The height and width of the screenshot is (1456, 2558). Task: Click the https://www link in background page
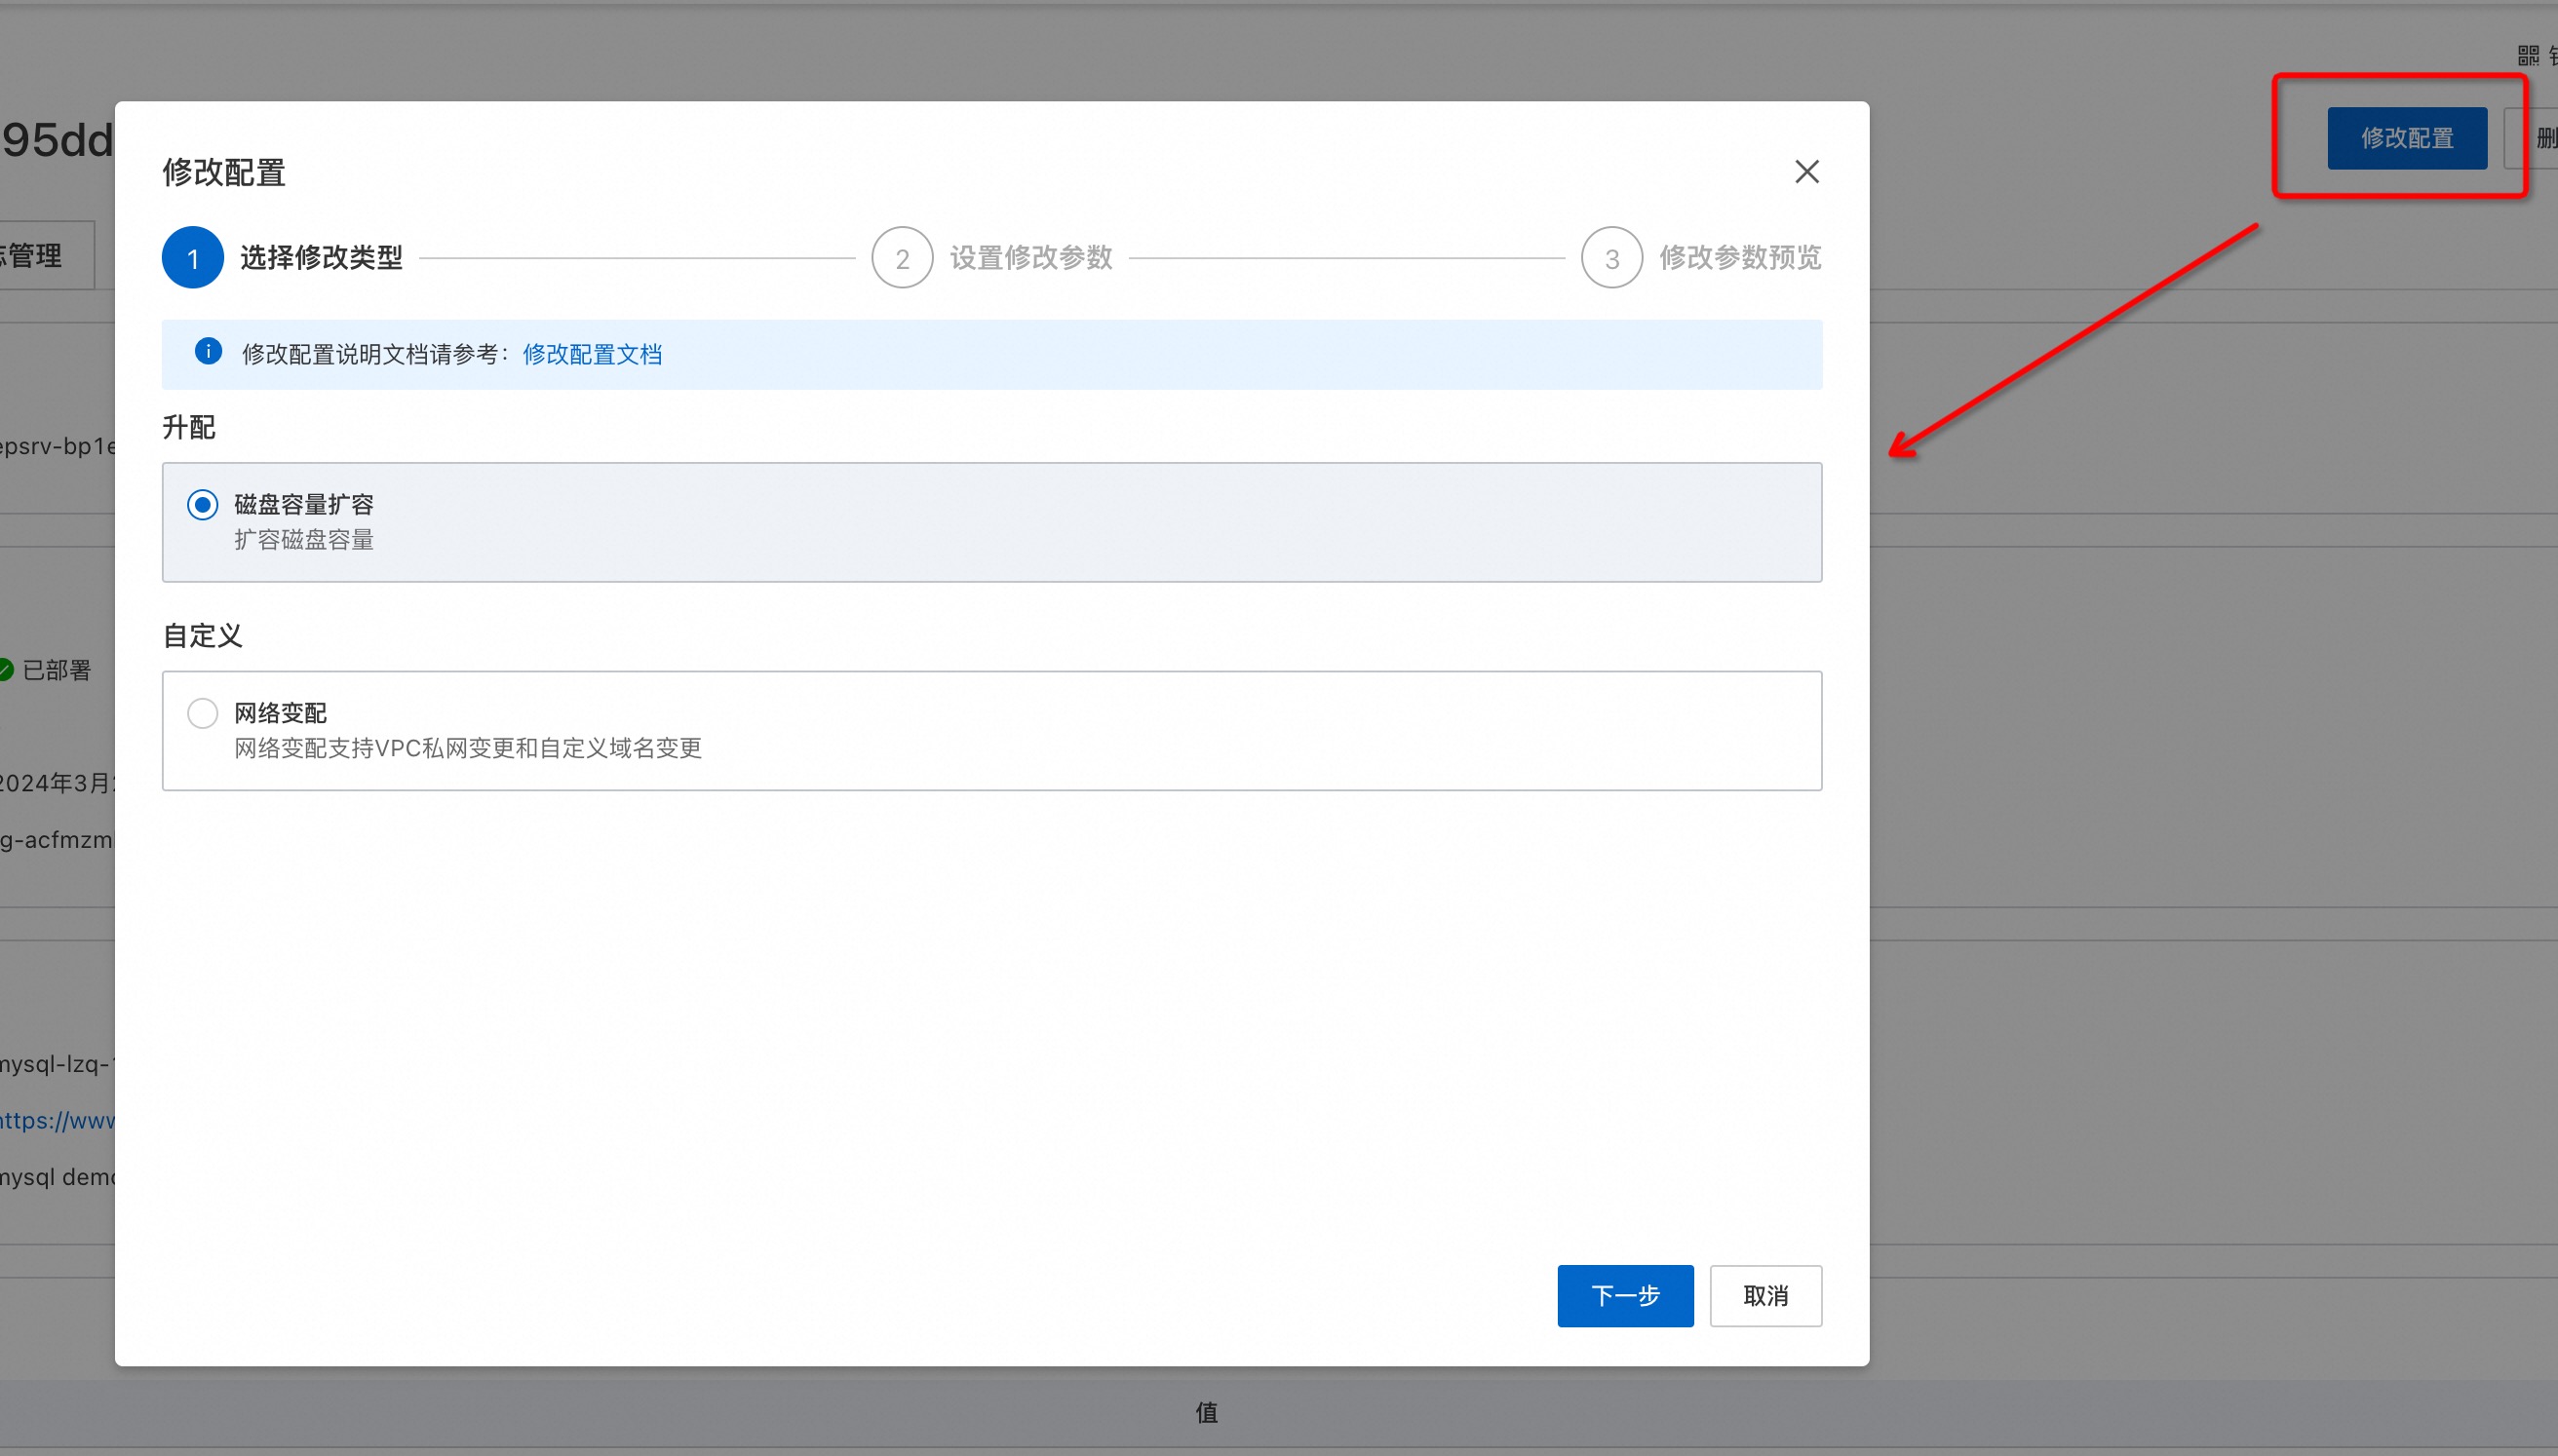point(57,1121)
